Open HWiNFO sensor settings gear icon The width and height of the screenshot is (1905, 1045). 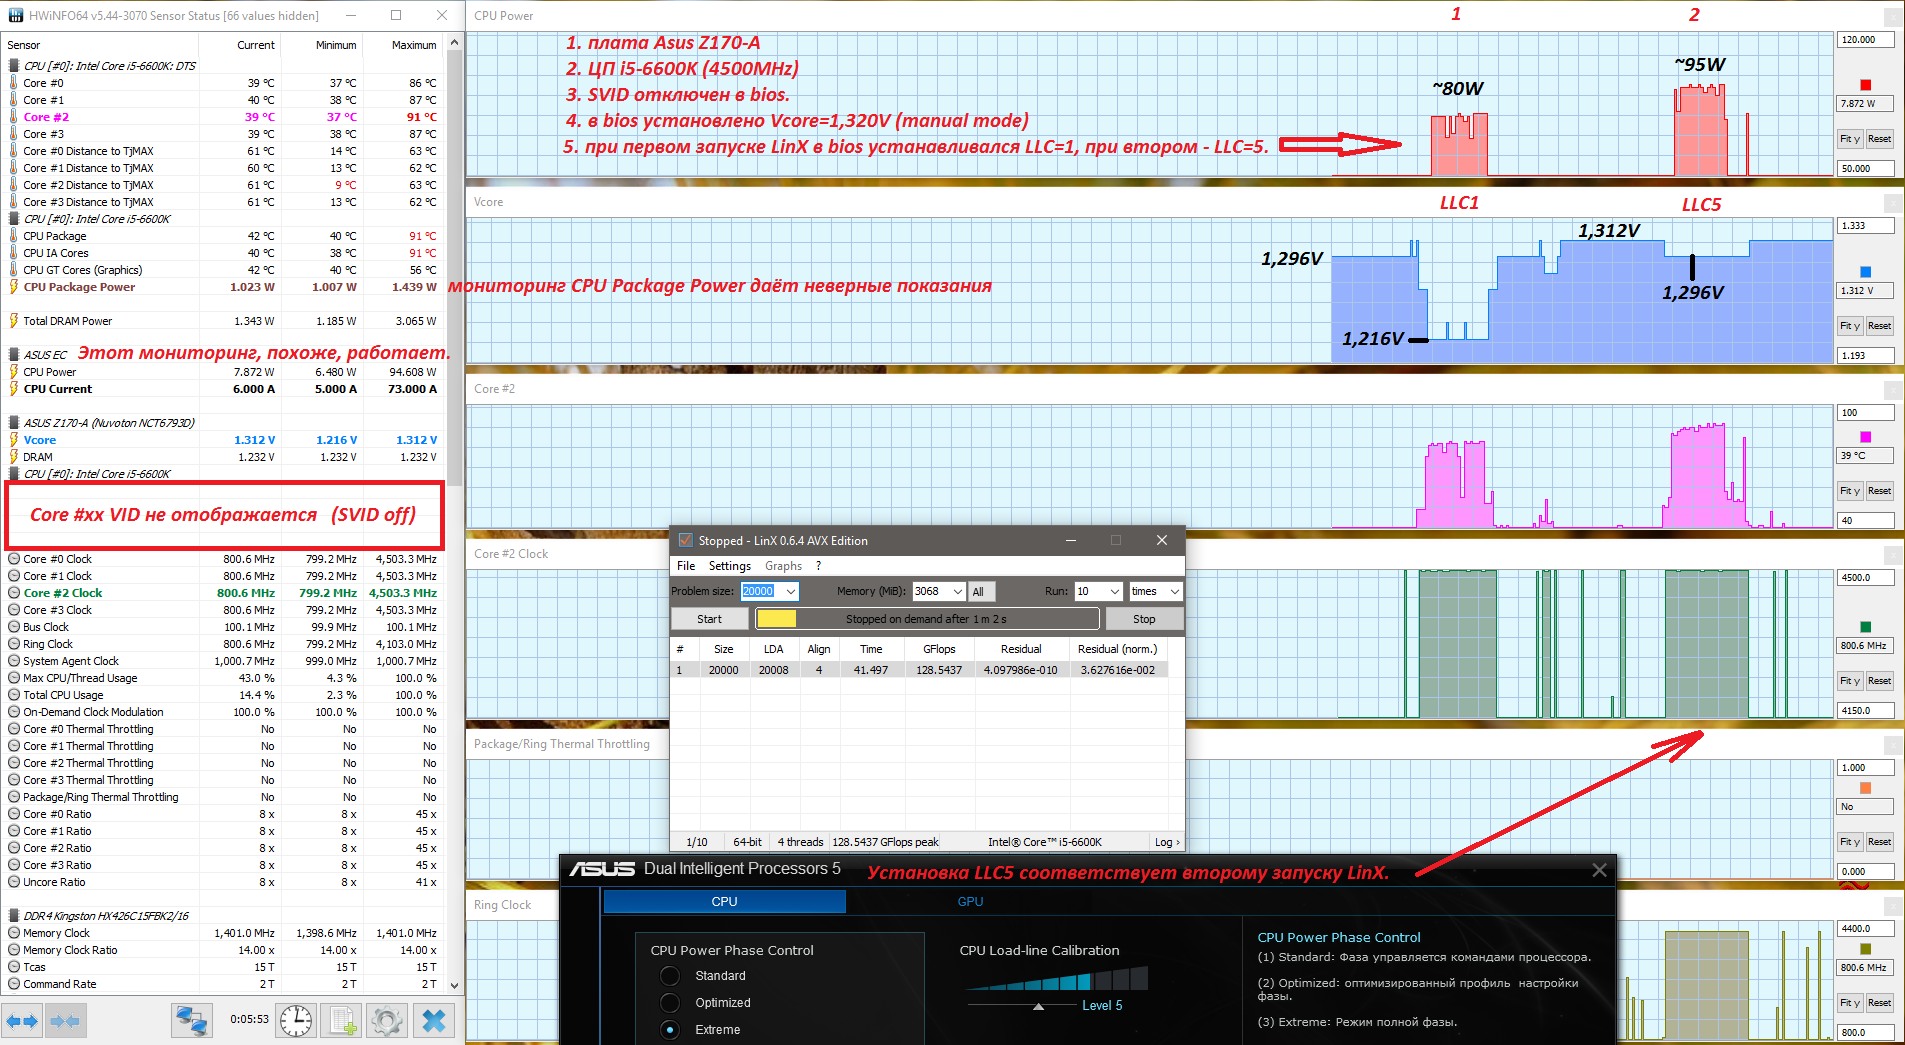(387, 1021)
